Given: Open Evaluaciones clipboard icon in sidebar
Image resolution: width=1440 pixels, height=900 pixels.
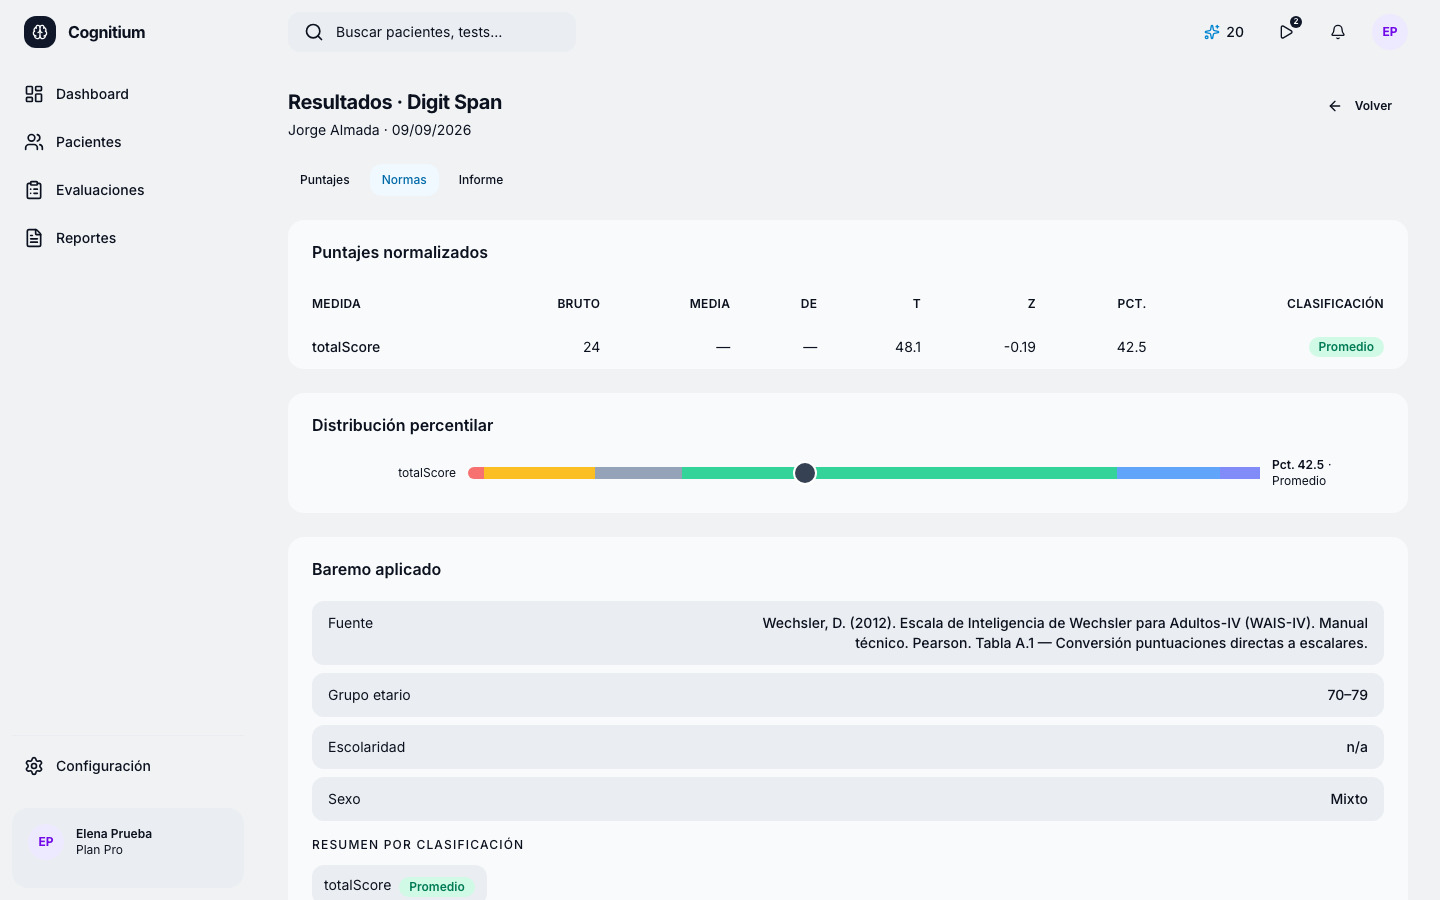Looking at the screenshot, I should pos(34,190).
